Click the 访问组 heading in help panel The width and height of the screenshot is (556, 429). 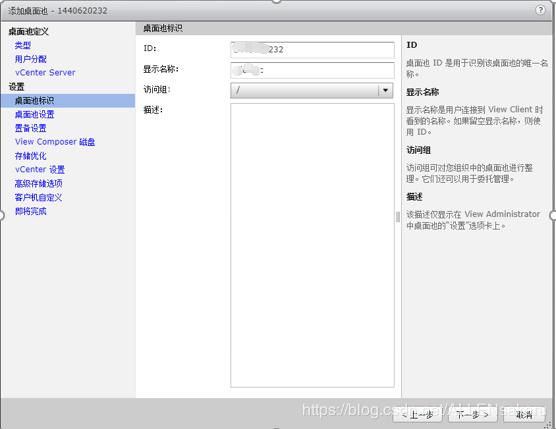pos(418,150)
